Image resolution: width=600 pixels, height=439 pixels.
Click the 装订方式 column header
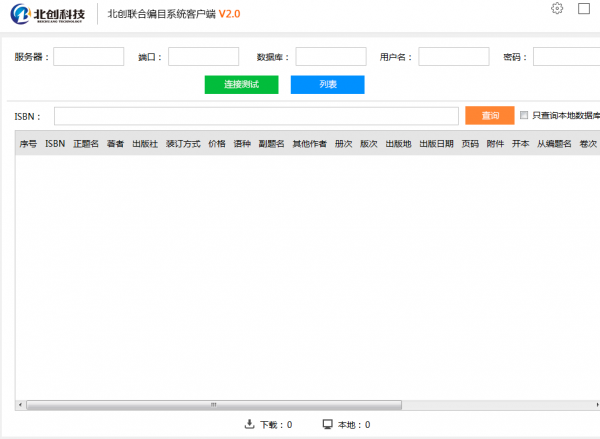(x=183, y=144)
